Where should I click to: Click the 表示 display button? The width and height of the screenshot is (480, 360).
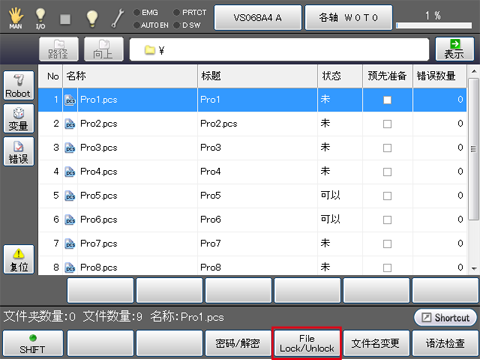pyautogui.click(x=455, y=49)
